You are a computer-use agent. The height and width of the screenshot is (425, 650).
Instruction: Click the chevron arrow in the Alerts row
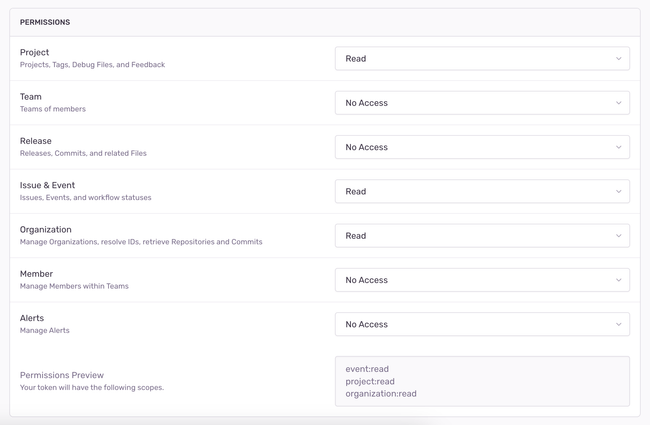click(619, 324)
